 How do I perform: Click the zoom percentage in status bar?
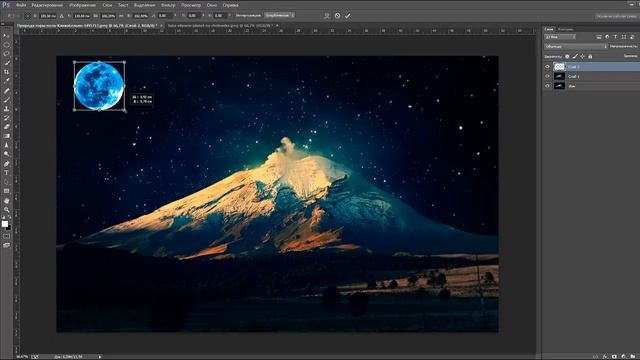pyautogui.click(x=22, y=357)
